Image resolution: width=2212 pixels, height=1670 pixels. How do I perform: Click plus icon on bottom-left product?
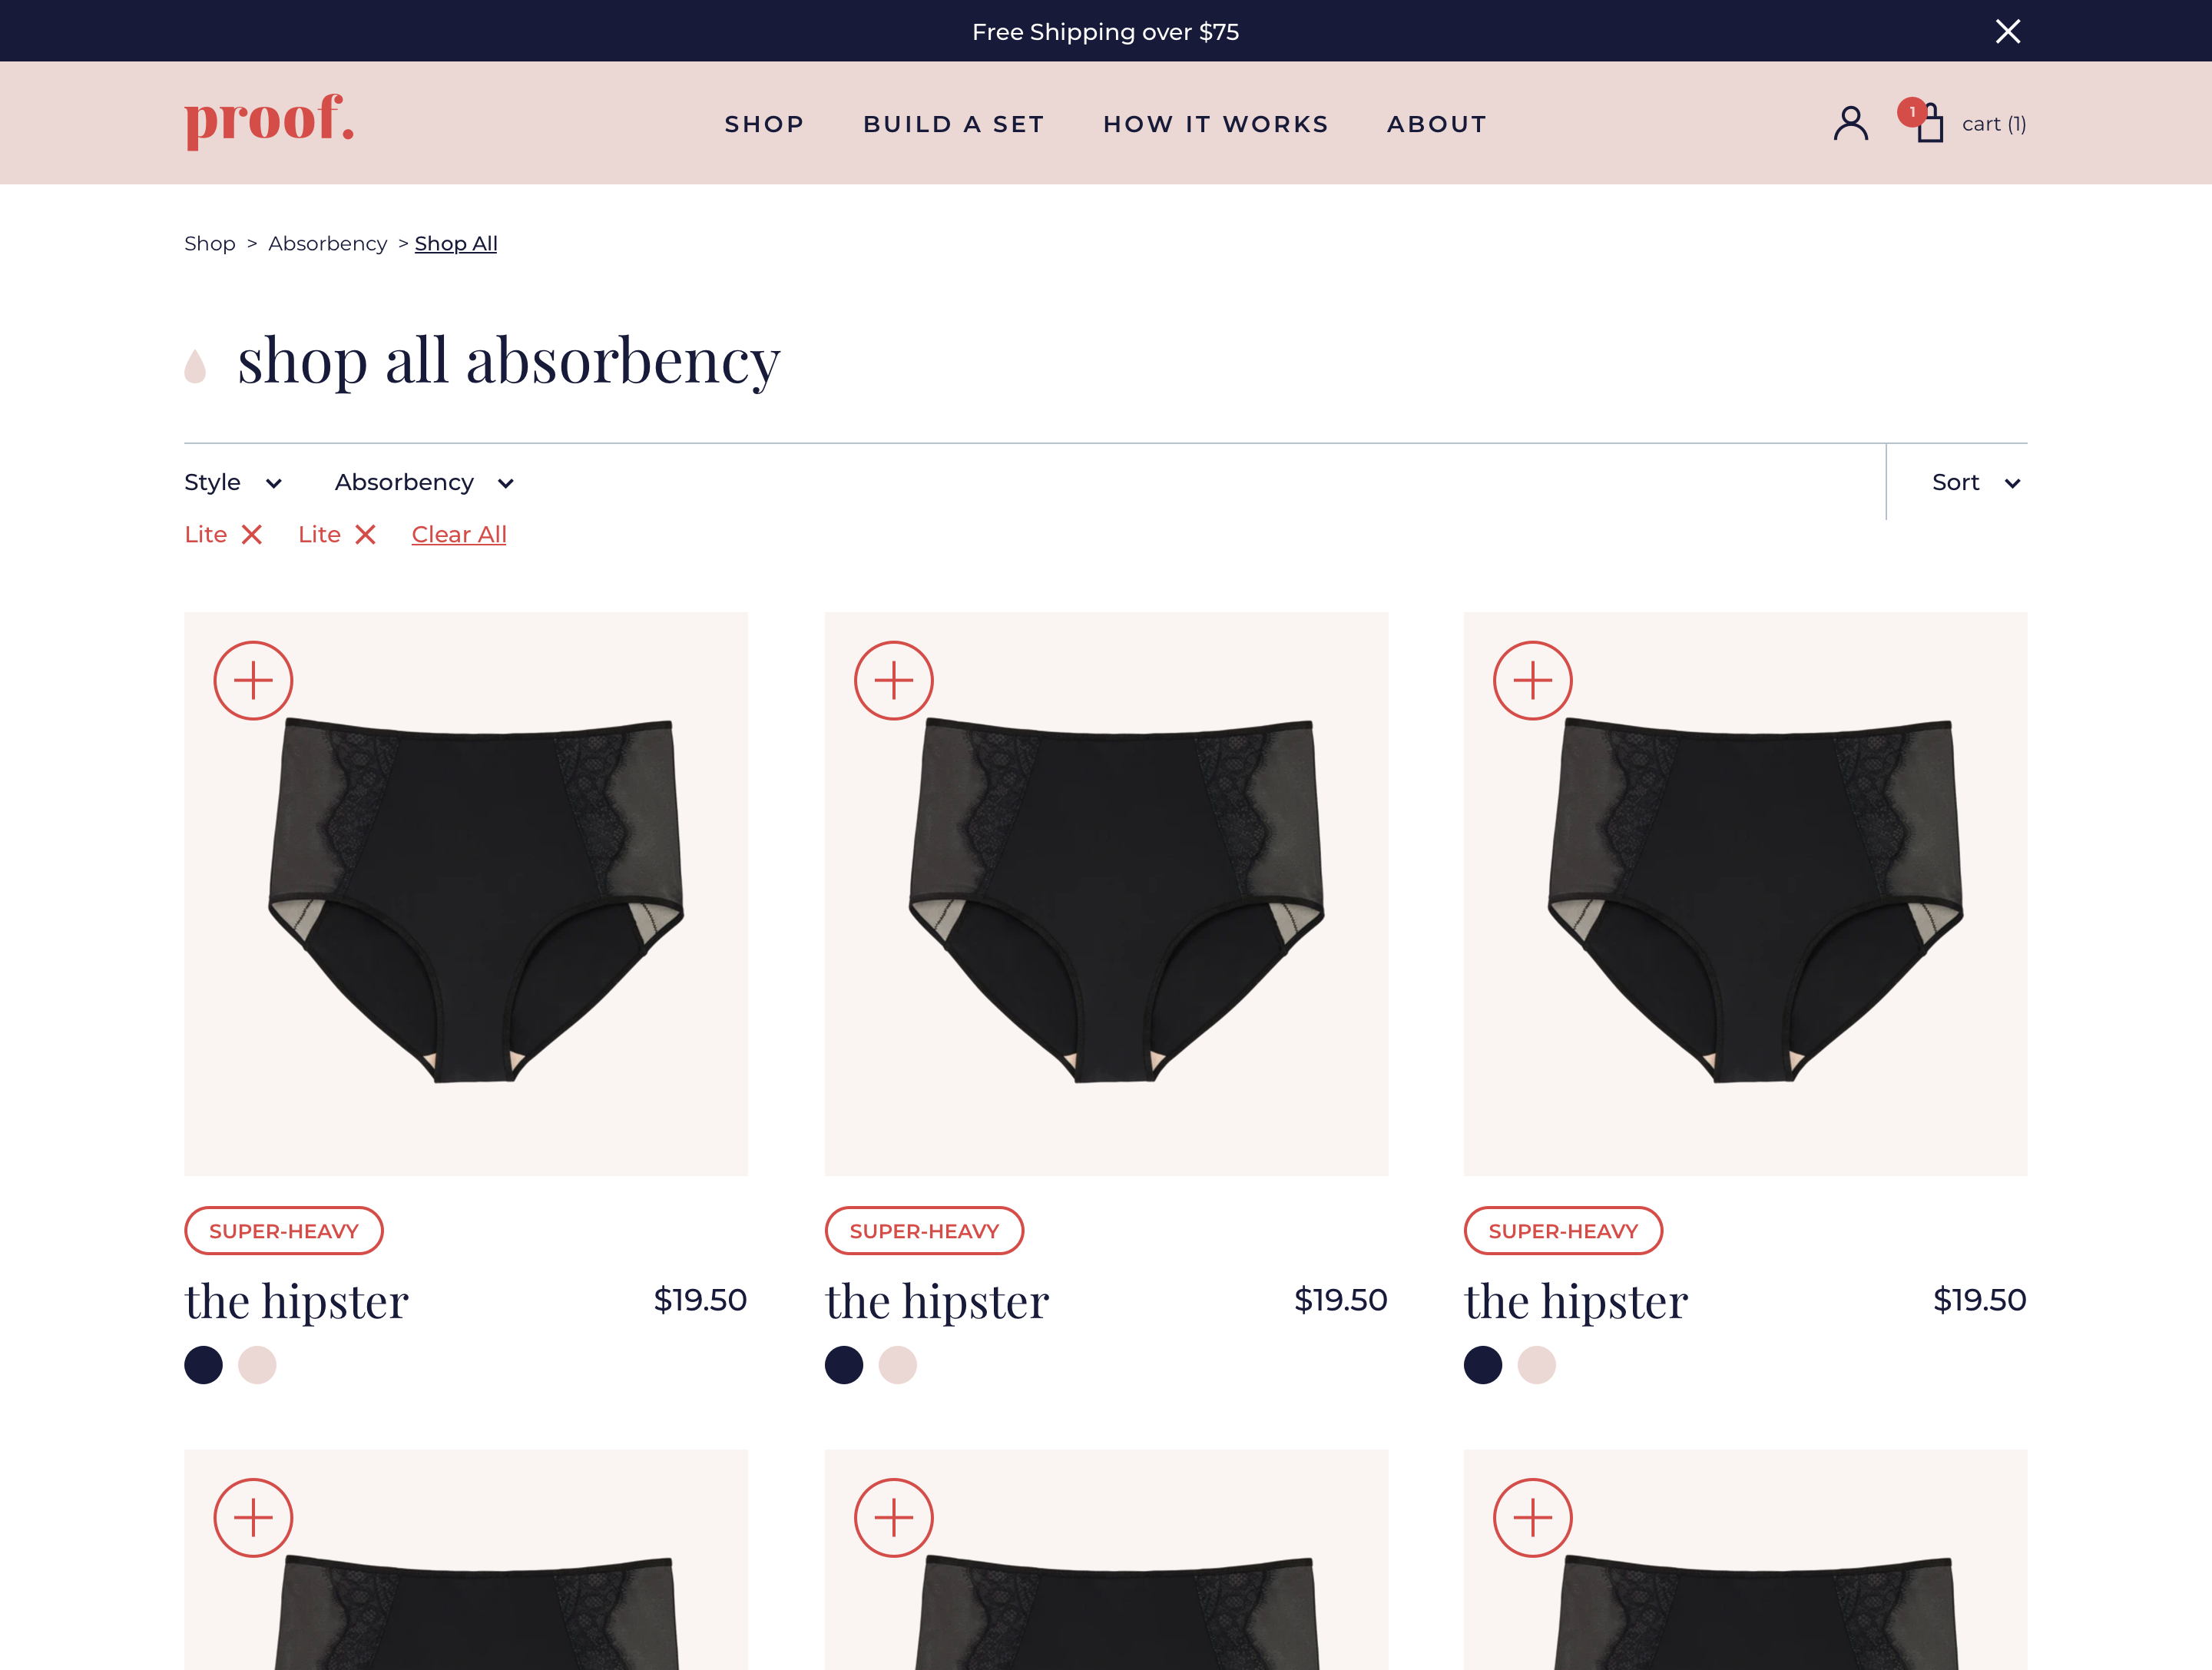click(253, 1517)
